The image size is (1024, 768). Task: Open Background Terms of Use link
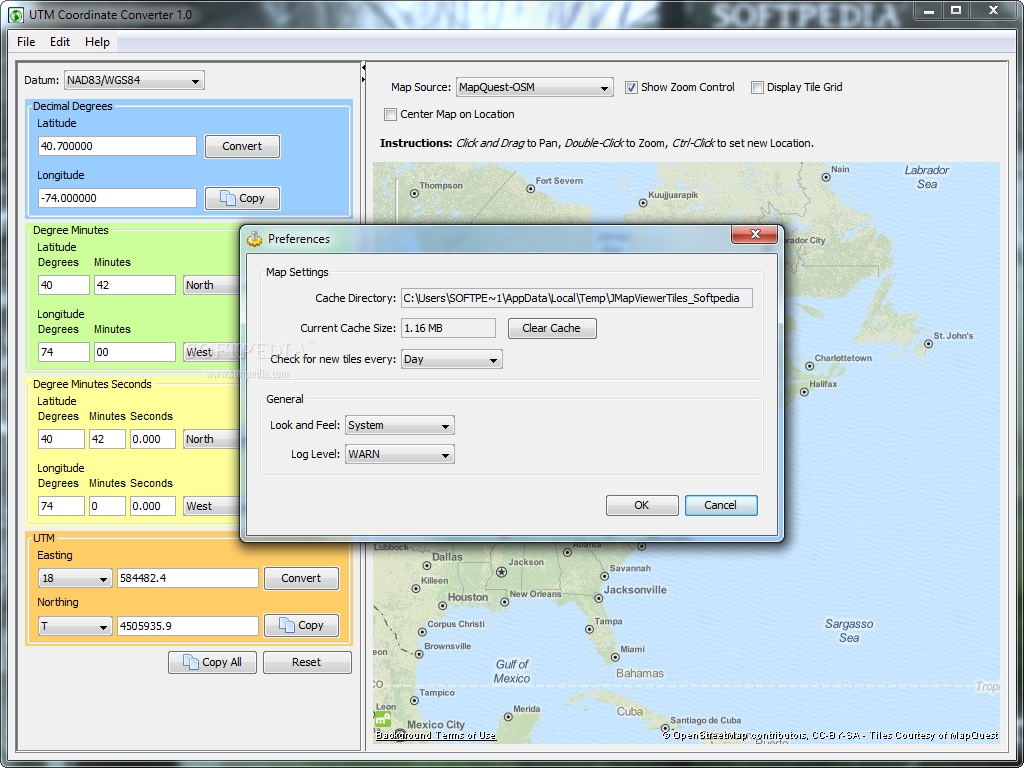436,735
